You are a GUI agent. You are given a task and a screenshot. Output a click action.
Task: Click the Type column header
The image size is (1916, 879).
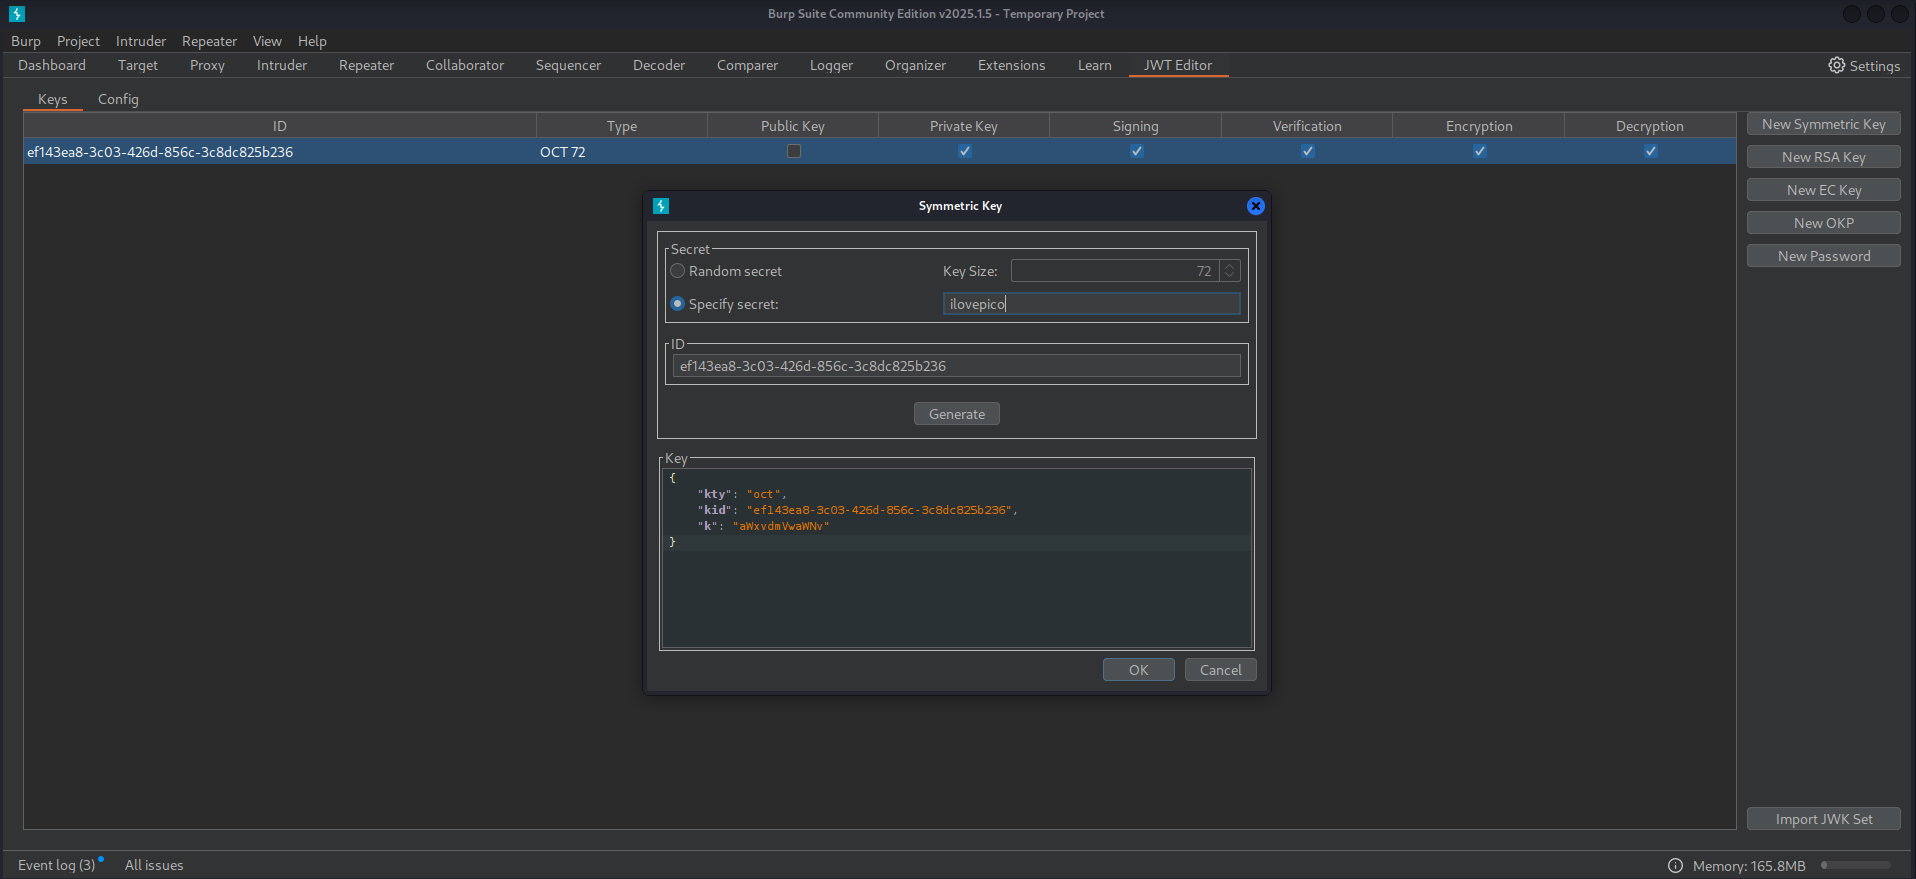[622, 126]
